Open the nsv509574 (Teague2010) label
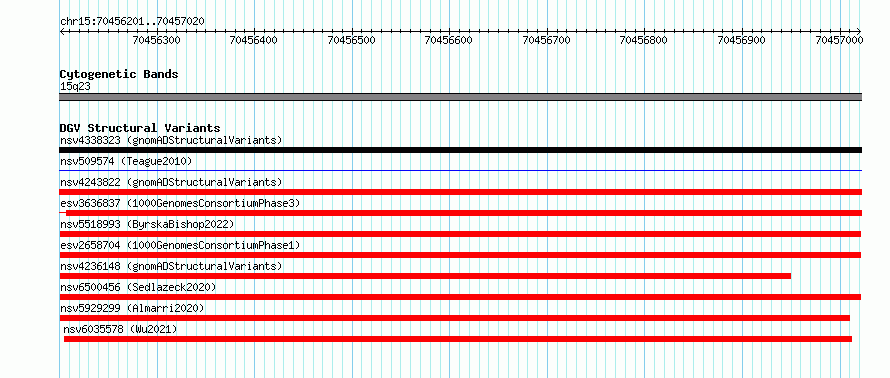Image resolution: width=890 pixels, height=378 pixels. tap(126, 162)
